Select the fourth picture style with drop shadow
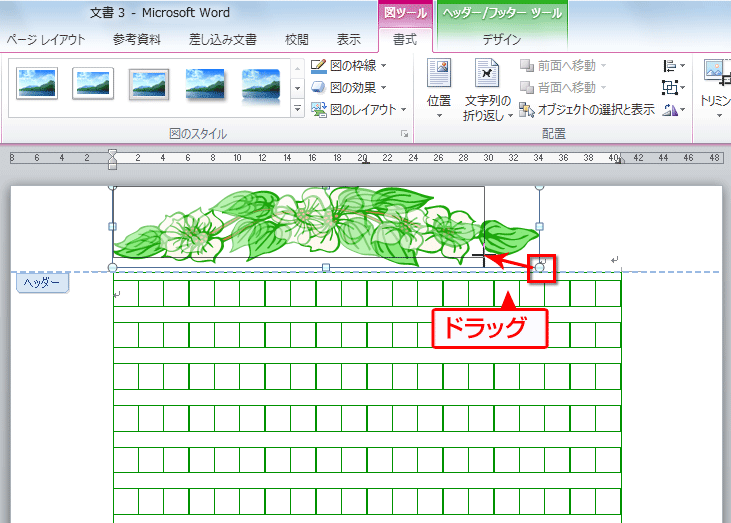731x523 pixels. click(x=205, y=84)
